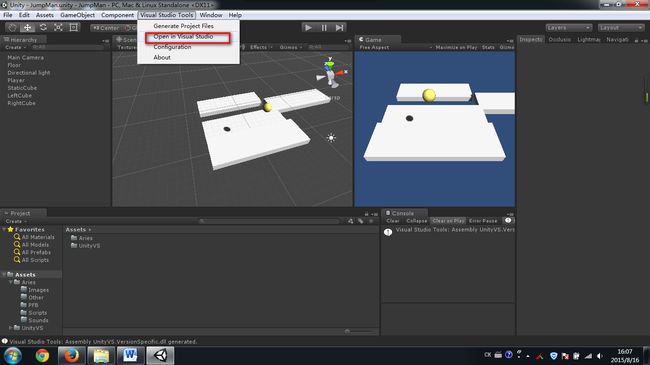Toggle Collapse in the Console panel
Viewport: 650px width, 365px height.
(416, 221)
